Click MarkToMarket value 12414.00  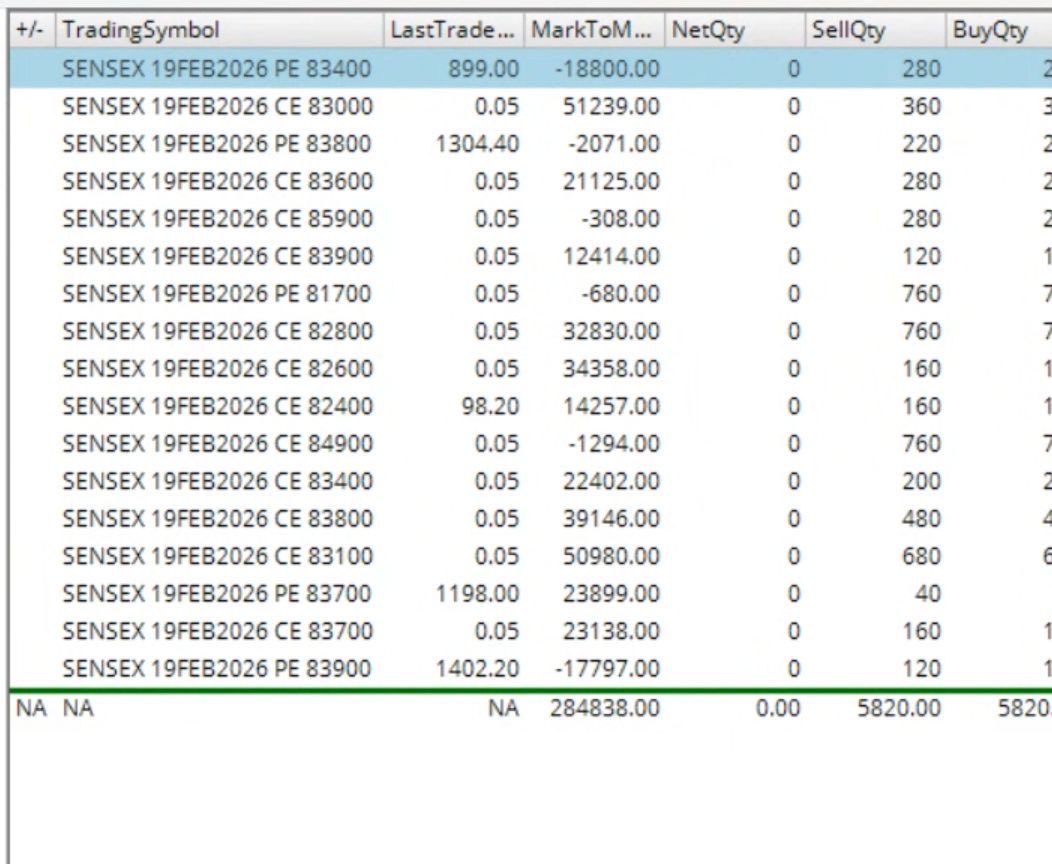611,256
